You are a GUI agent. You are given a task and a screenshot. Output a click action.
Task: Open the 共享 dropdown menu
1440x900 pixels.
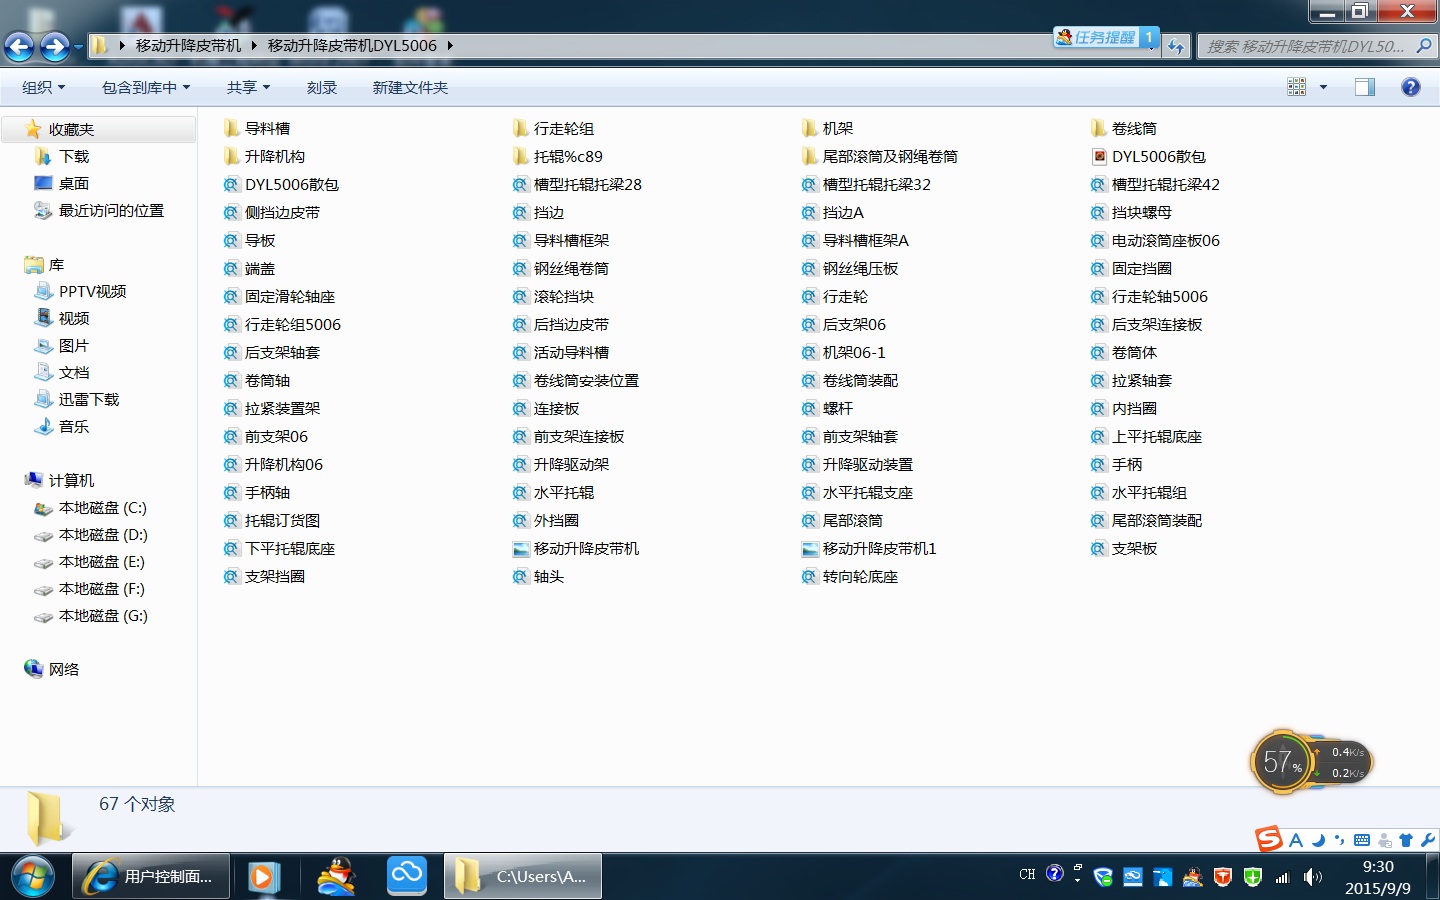click(x=248, y=87)
